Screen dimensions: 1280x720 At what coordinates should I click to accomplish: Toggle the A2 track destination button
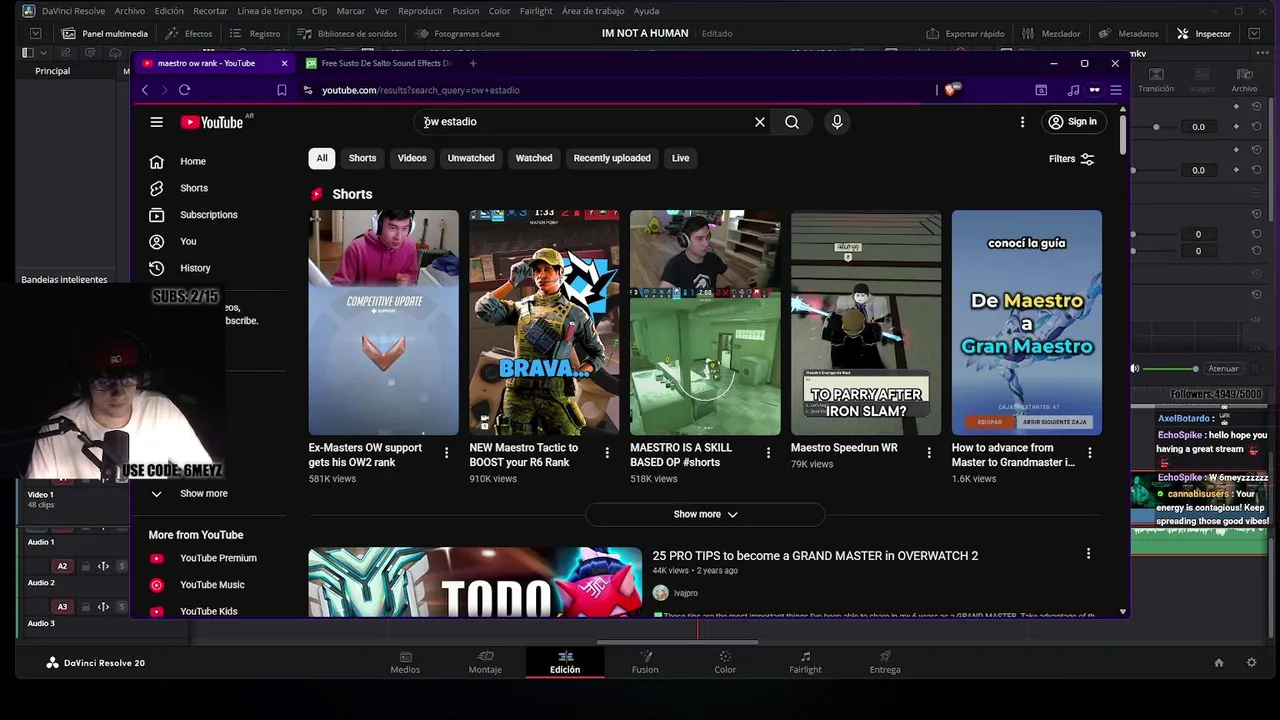pyautogui.click(x=62, y=566)
